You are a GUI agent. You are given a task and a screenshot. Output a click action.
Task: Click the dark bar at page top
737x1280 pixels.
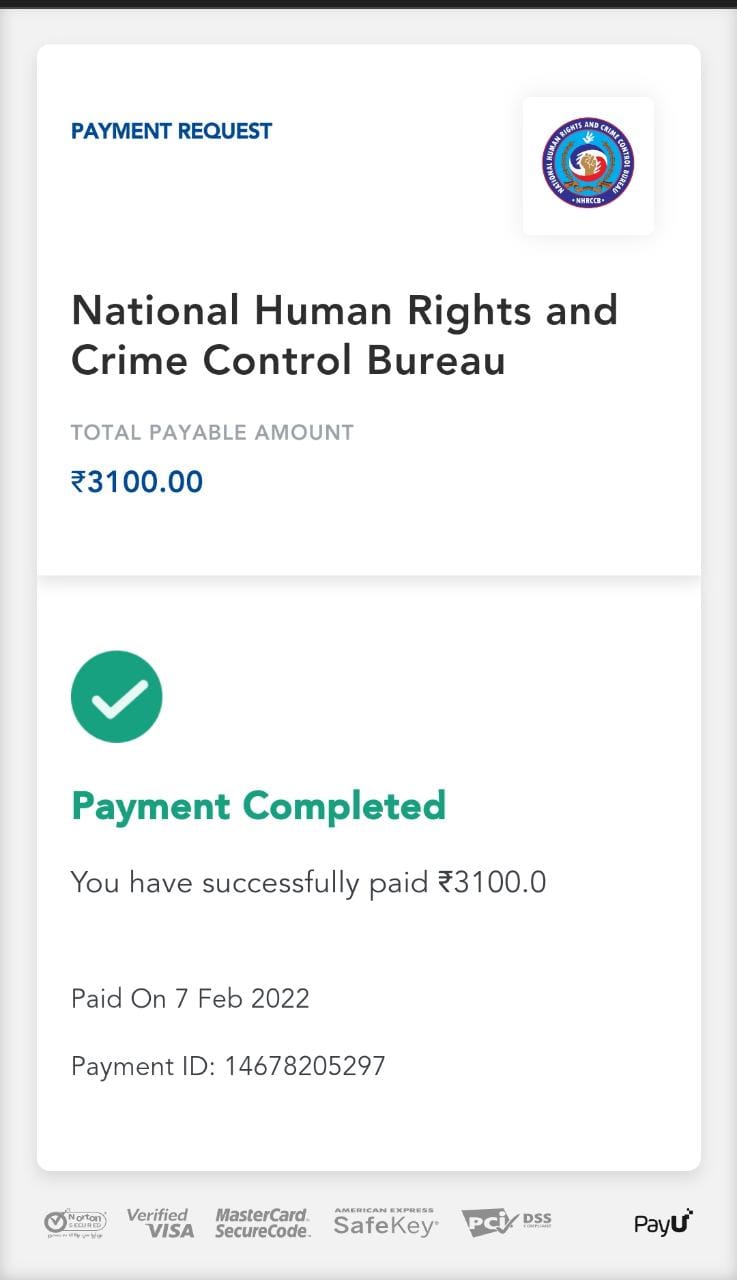point(368,4)
